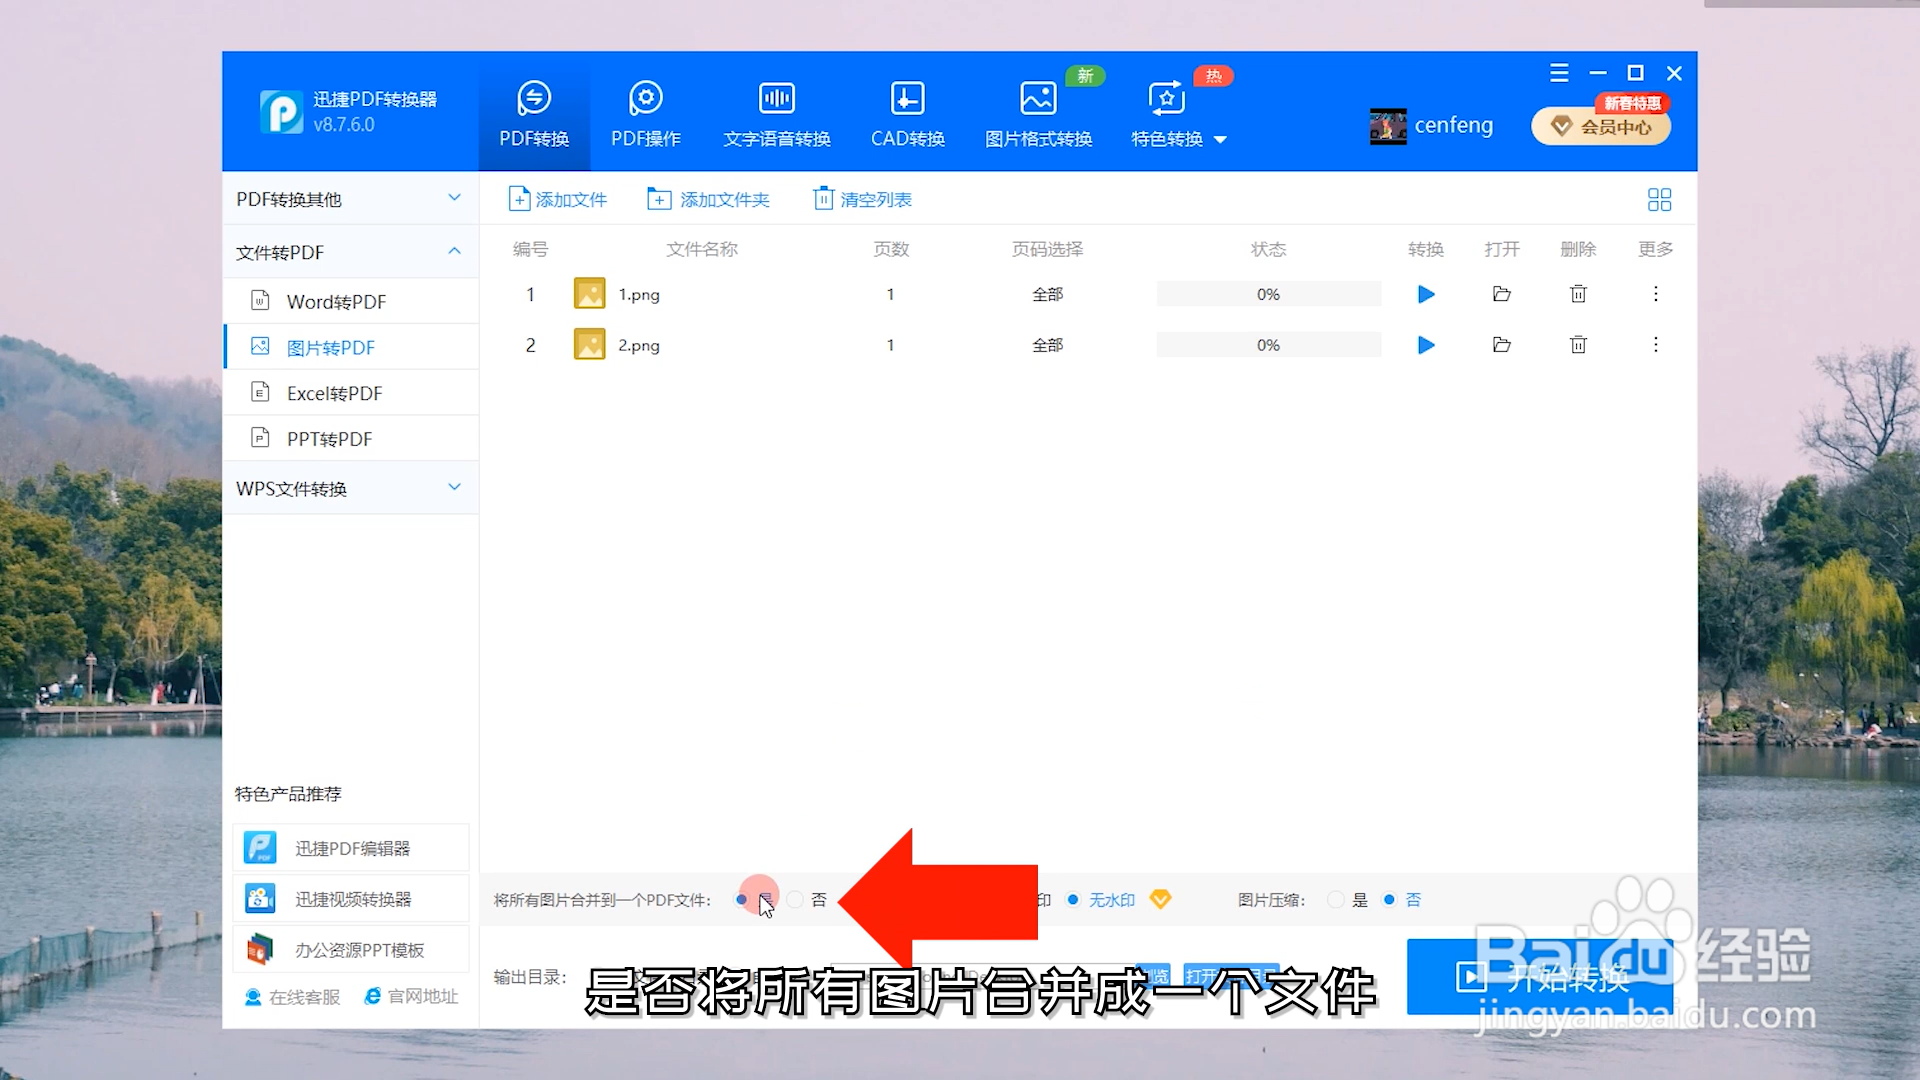The width and height of the screenshot is (1920, 1080).
Task: Open the output folder icon for 1.png
Action: (1501, 294)
